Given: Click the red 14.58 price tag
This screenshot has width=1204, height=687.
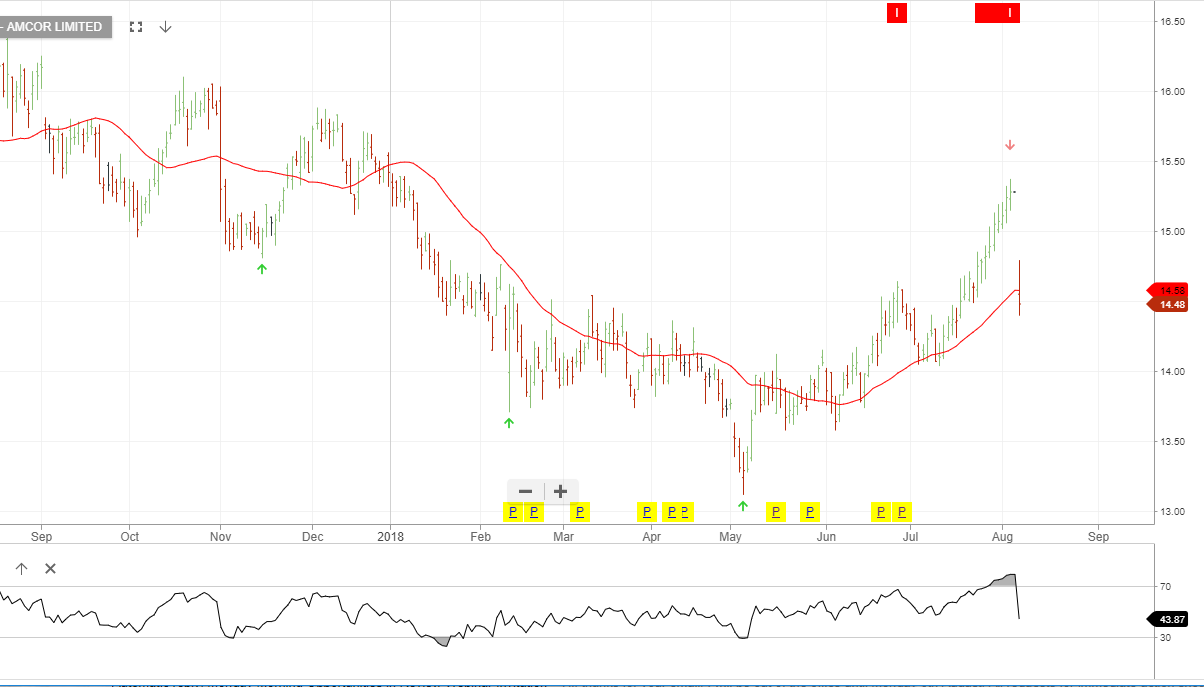Looking at the screenshot, I should (1166, 290).
